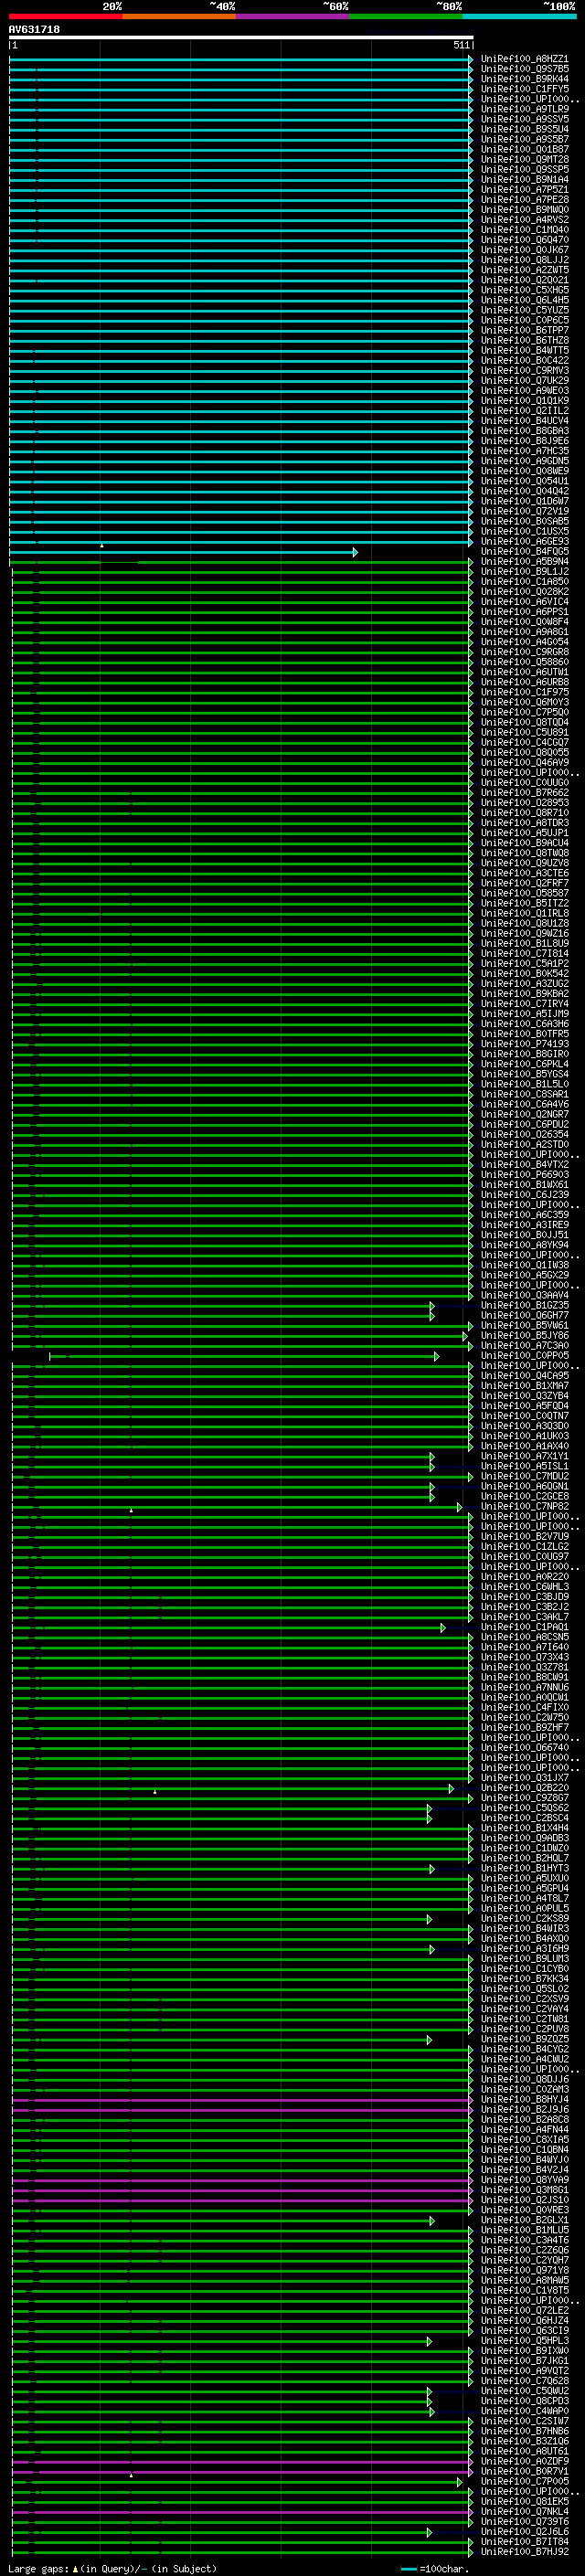Select hit UniRef100_A9GDN5
The image size is (585, 2576).
[x=524, y=461]
